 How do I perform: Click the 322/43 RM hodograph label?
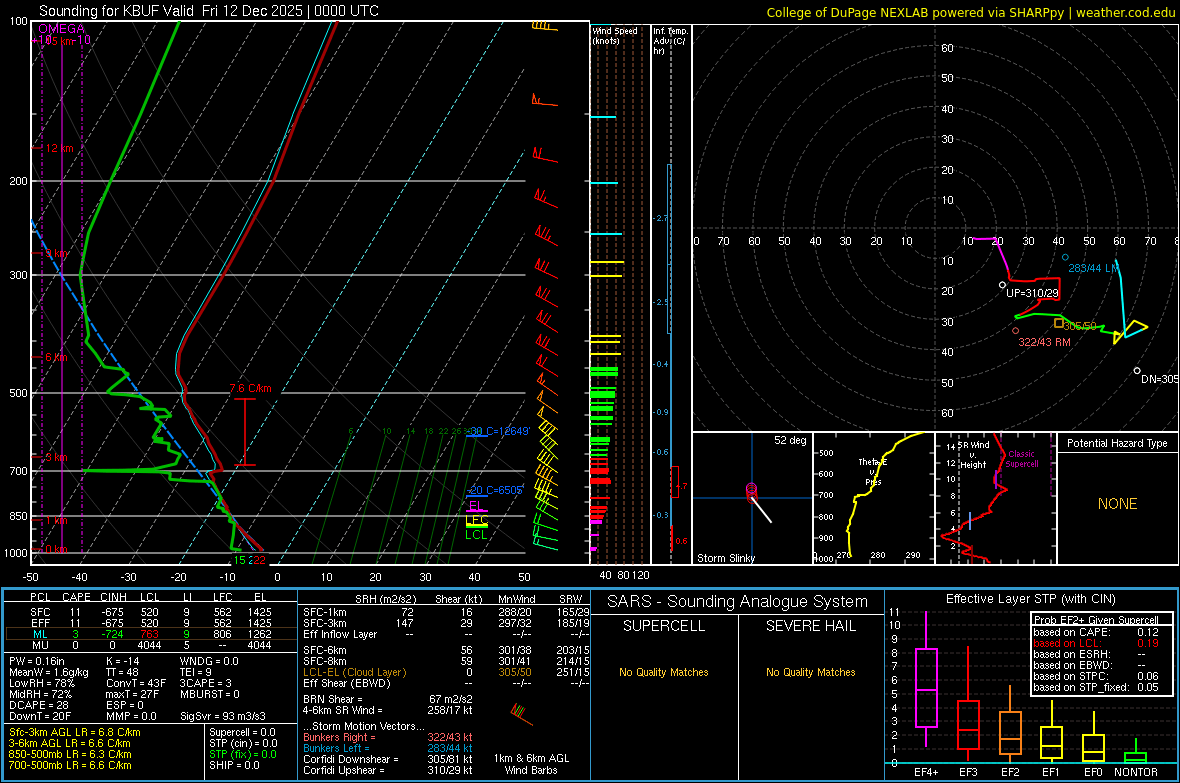[x=1044, y=342]
